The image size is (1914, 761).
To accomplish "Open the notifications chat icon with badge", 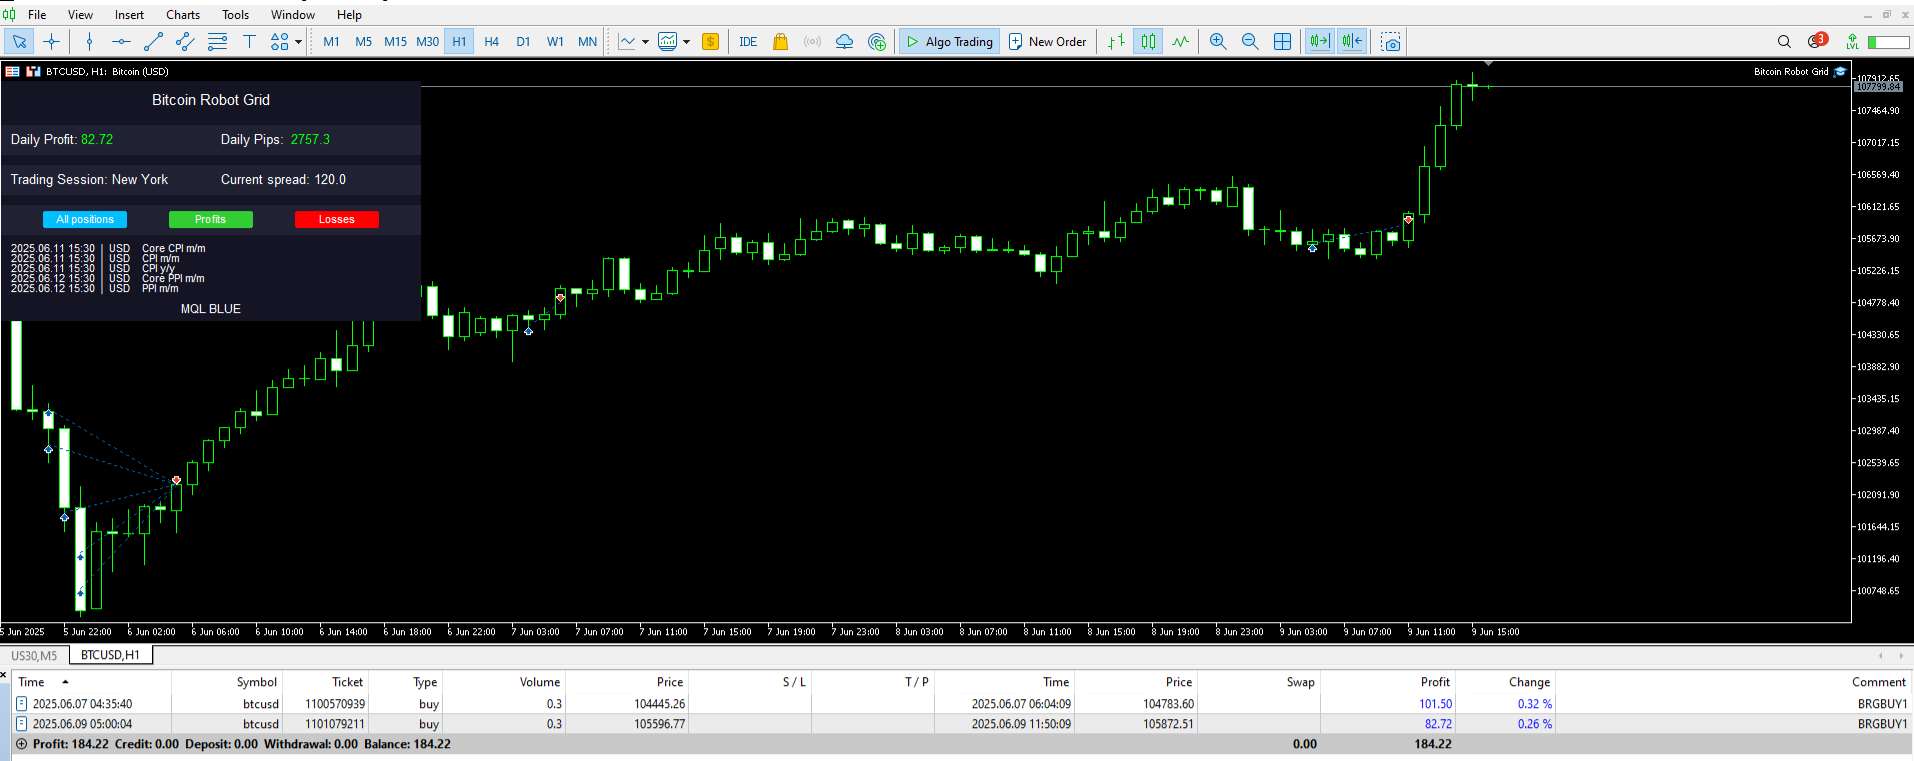I will [1817, 41].
